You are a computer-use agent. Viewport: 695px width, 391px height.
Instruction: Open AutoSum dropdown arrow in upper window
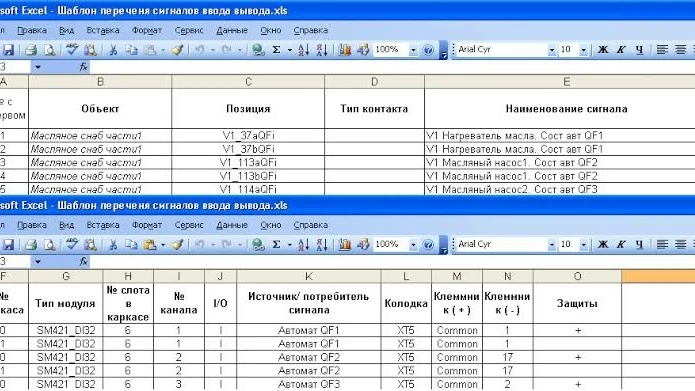(x=289, y=50)
